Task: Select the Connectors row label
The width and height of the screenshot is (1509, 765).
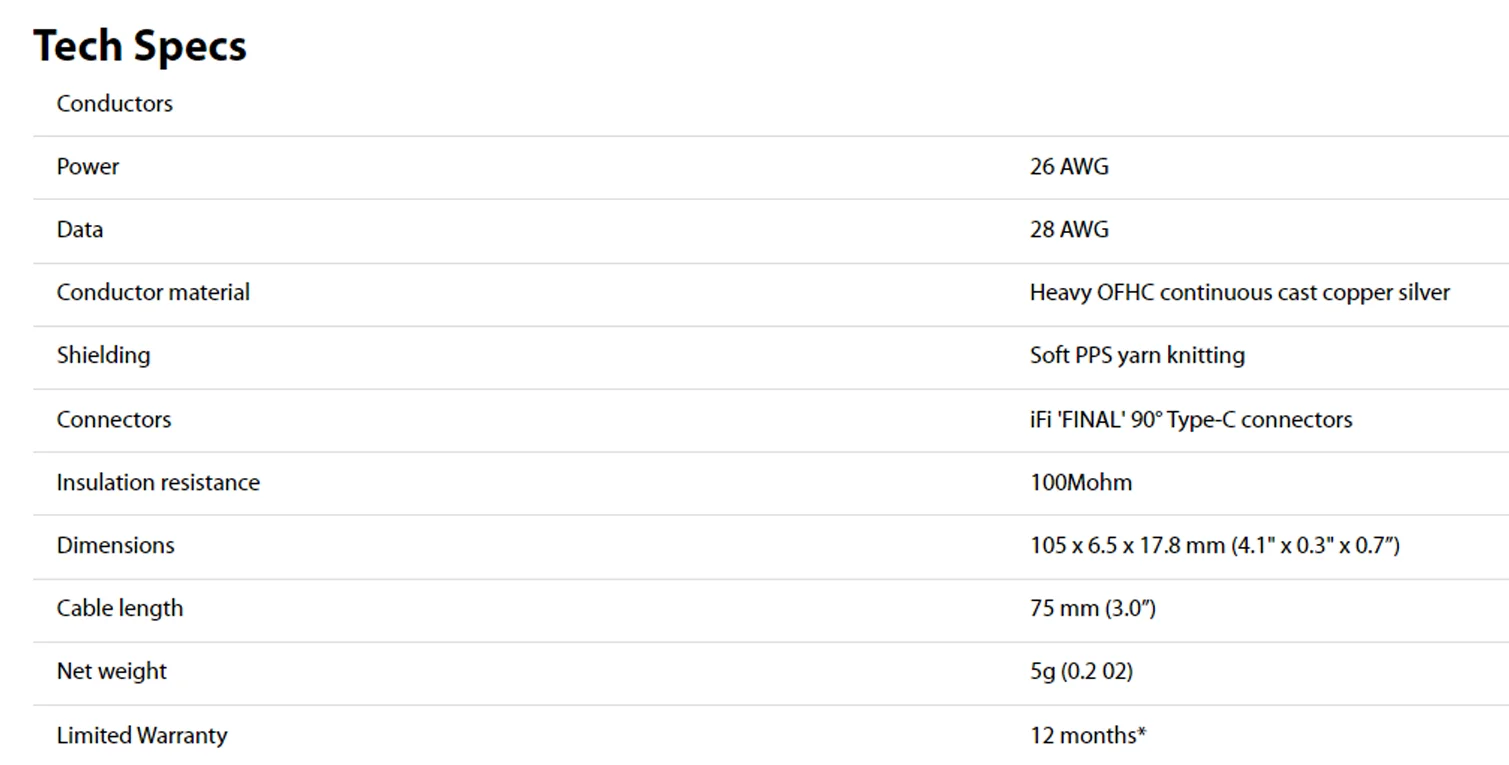Action: coord(113,420)
